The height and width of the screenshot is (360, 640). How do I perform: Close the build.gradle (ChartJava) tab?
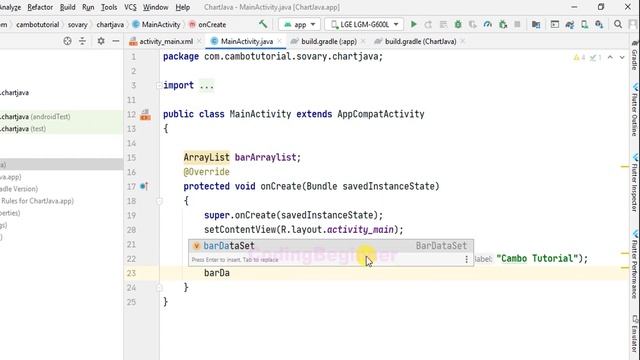point(462,41)
